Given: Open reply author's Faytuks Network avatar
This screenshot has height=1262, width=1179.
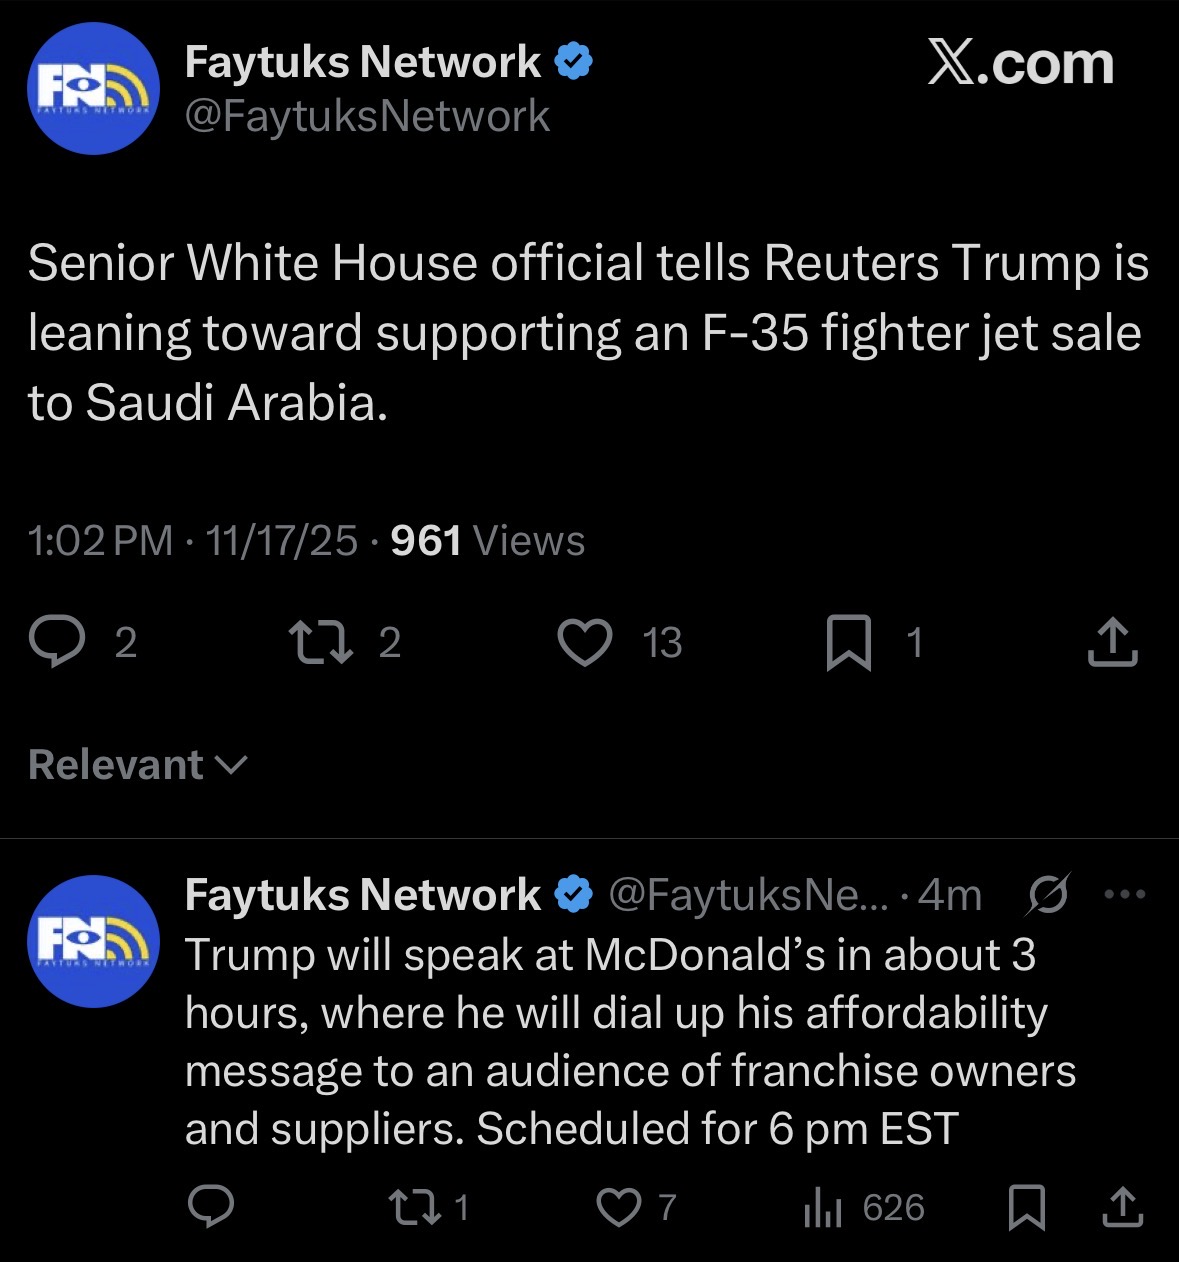Looking at the screenshot, I should pyautogui.click(x=93, y=941).
